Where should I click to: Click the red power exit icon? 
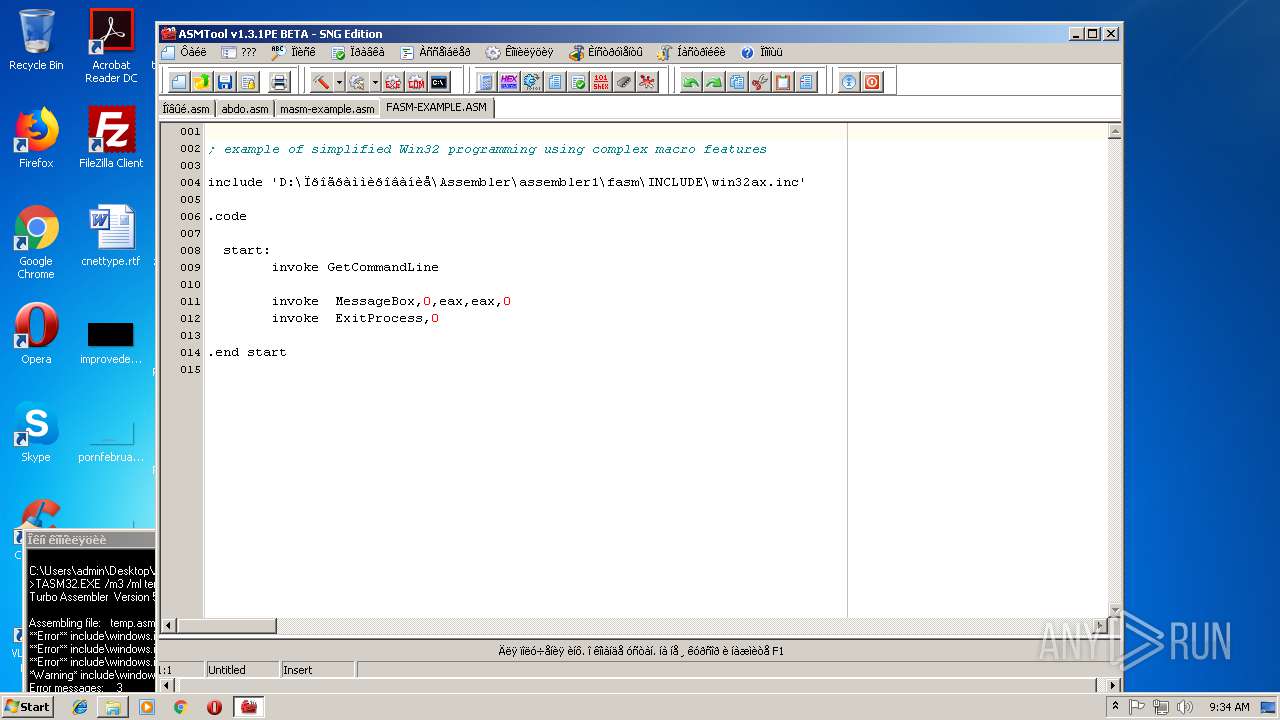[x=872, y=82]
